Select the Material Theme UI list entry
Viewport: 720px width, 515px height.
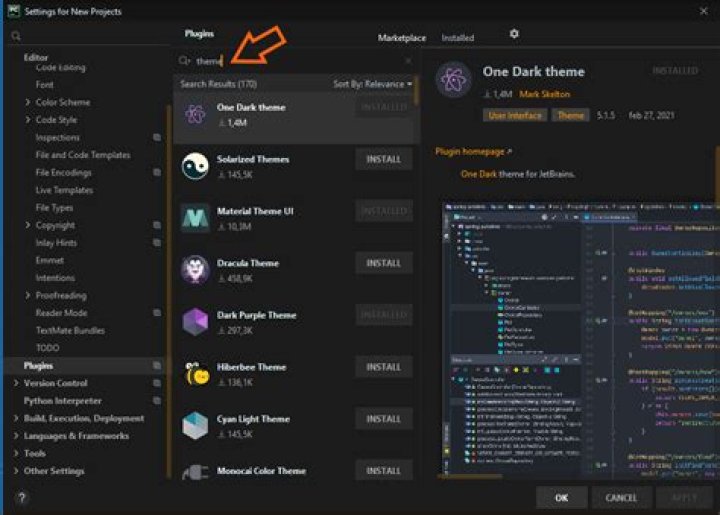296,218
